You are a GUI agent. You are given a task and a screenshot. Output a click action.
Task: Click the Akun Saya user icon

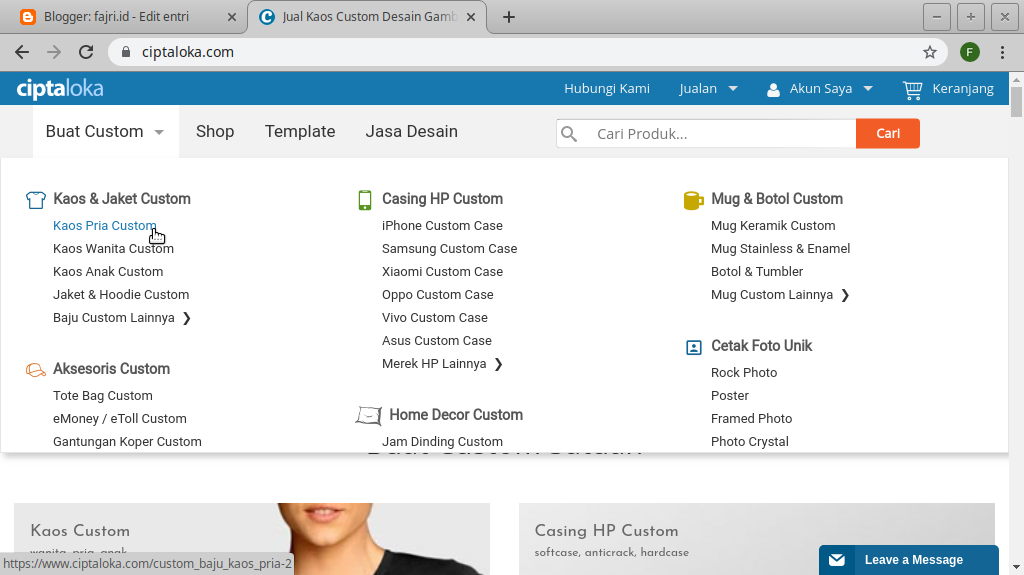pyautogui.click(x=773, y=90)
